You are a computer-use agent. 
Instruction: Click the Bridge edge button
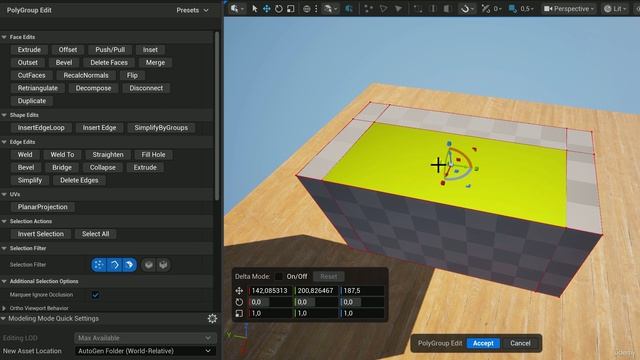pyautogui.click(x=62, y=167)
